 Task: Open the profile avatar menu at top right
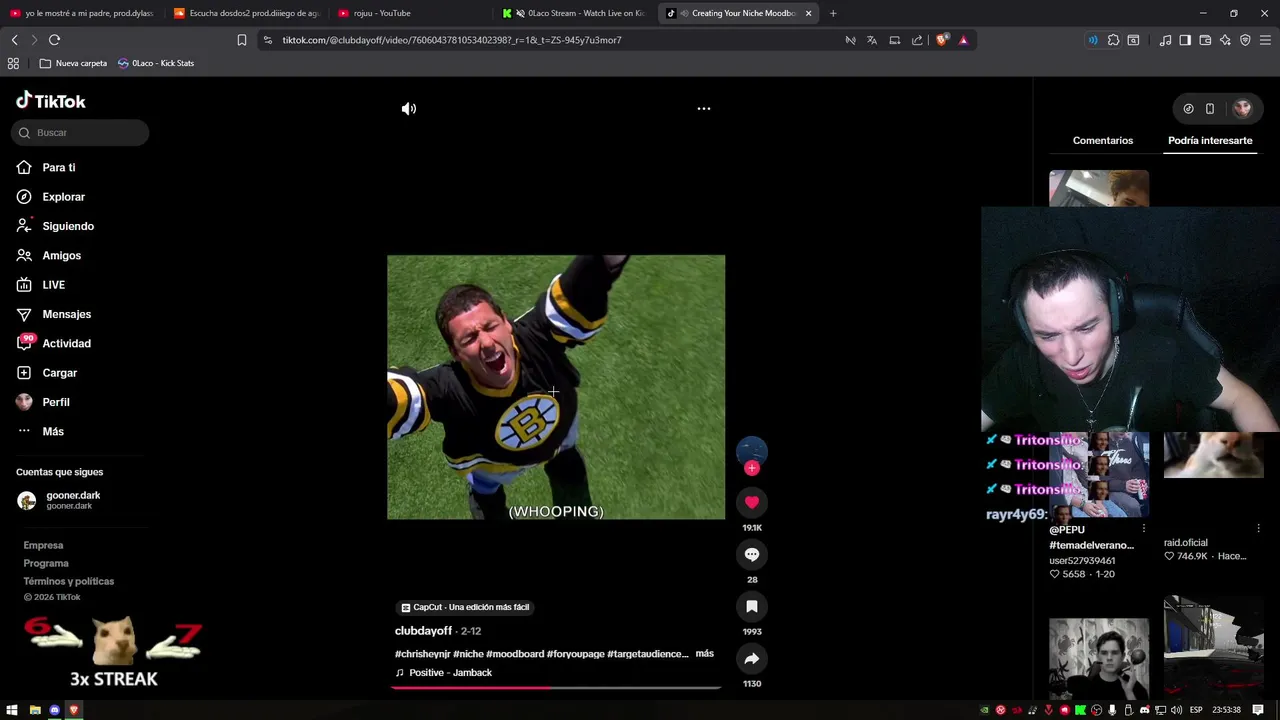tap(1242, 108)
